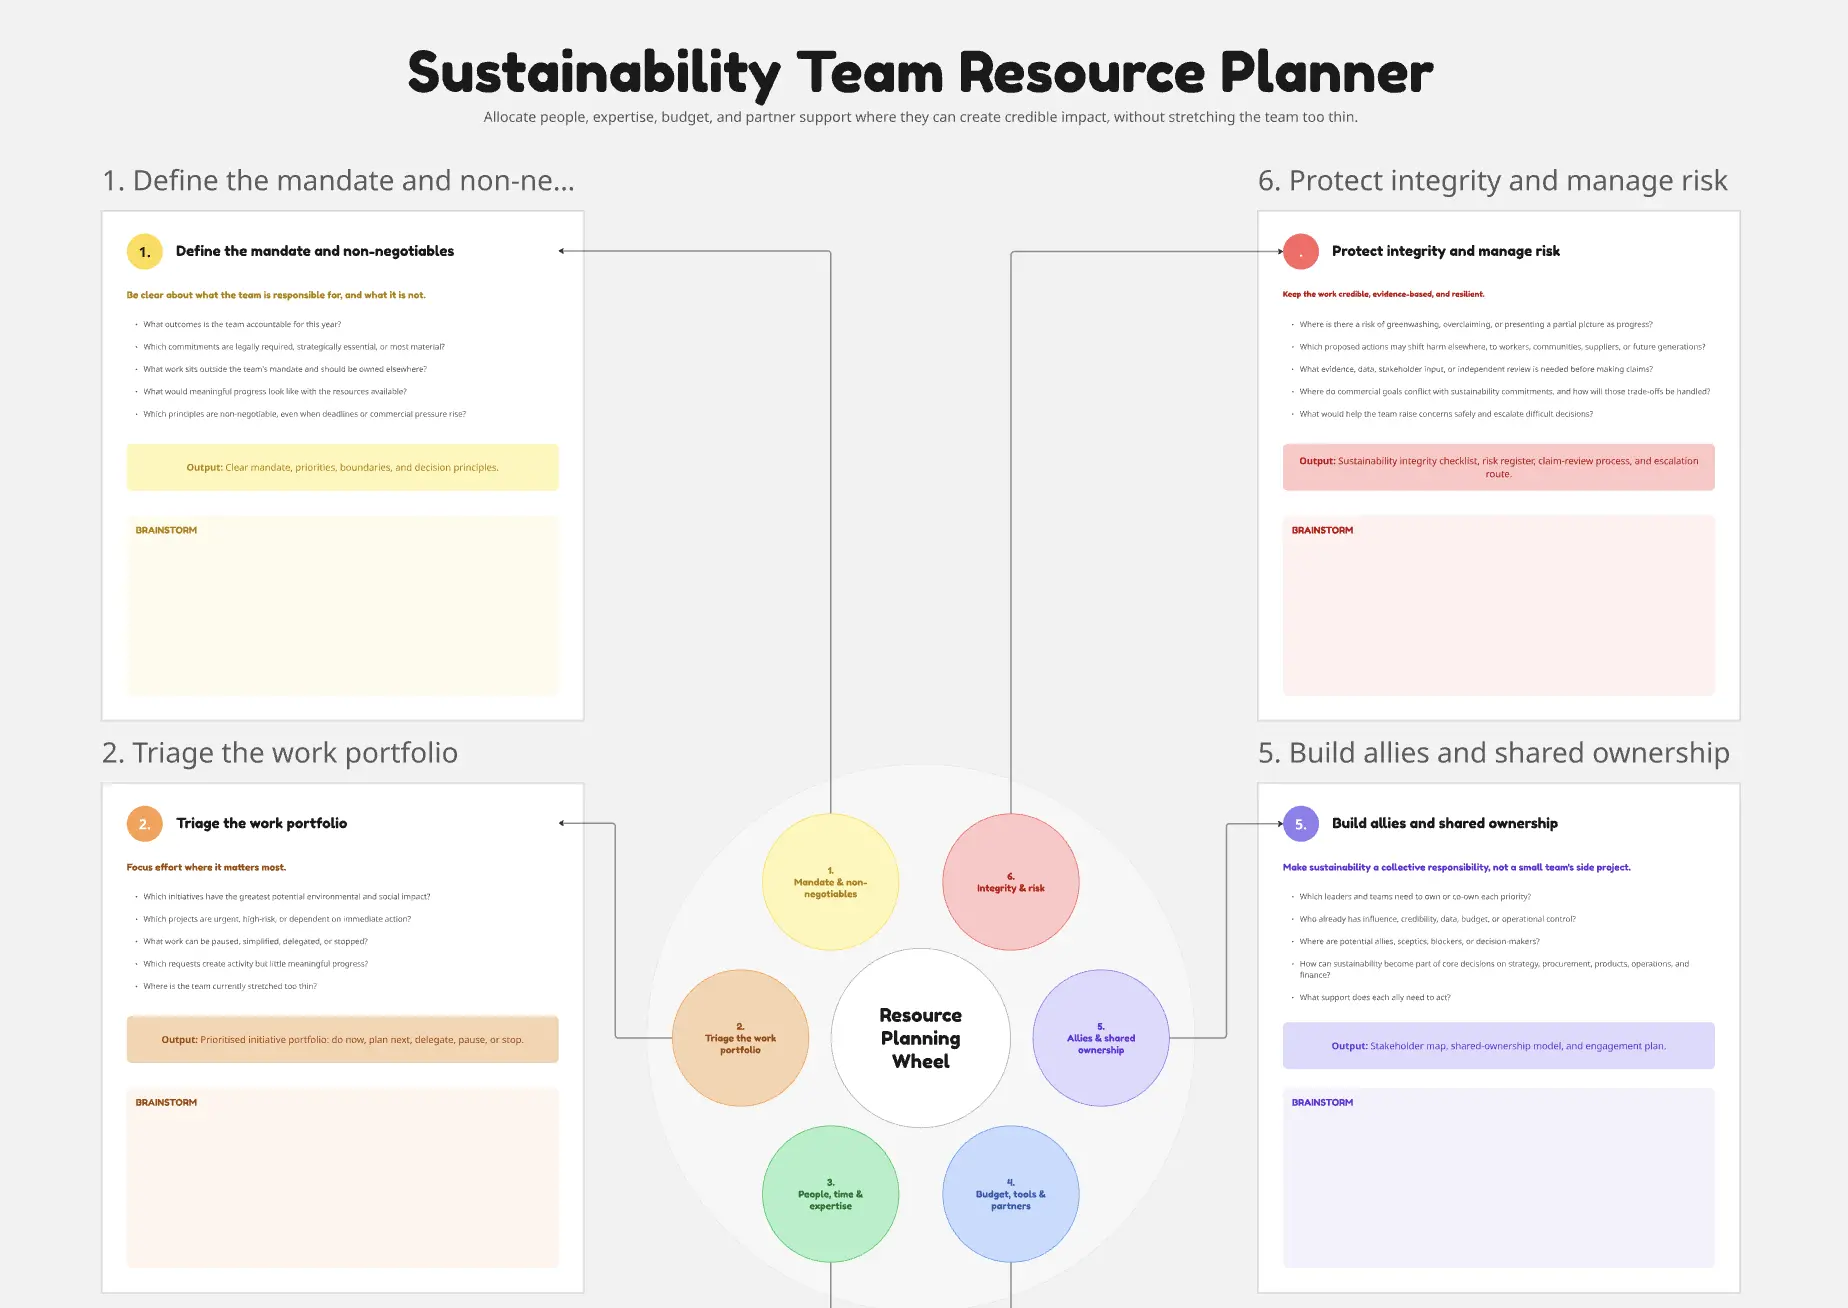1848x1308 pixels.
Task: Click bullet 'Which principles are non-negotiable'
Action: click(305, 414)
